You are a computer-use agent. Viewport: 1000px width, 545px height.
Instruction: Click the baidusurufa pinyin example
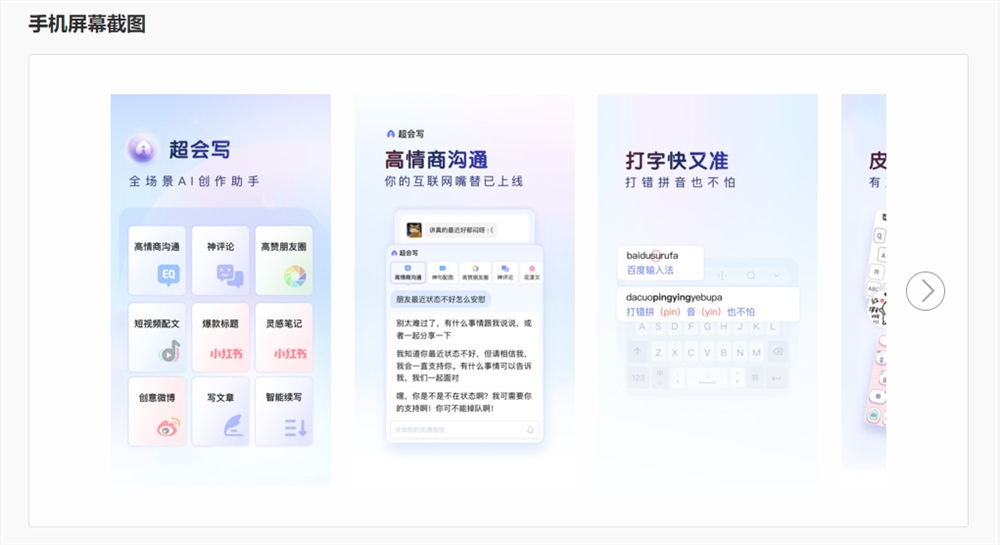tap(652, 256)
